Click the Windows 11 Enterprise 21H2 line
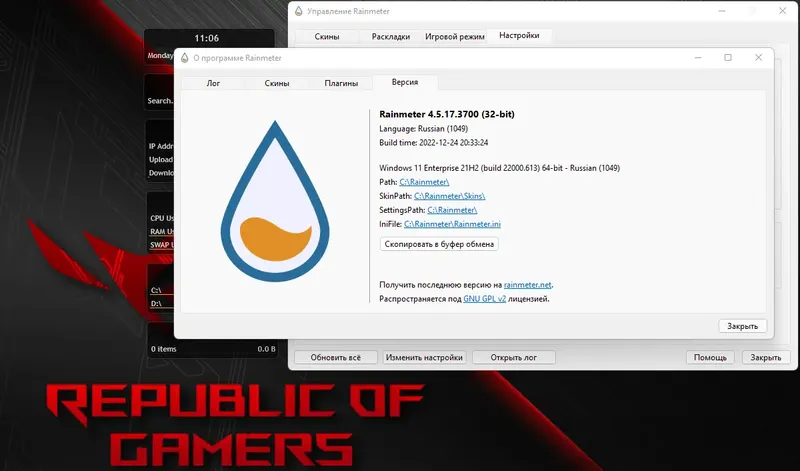Viewport: 800px width, 471px height. 499,168
